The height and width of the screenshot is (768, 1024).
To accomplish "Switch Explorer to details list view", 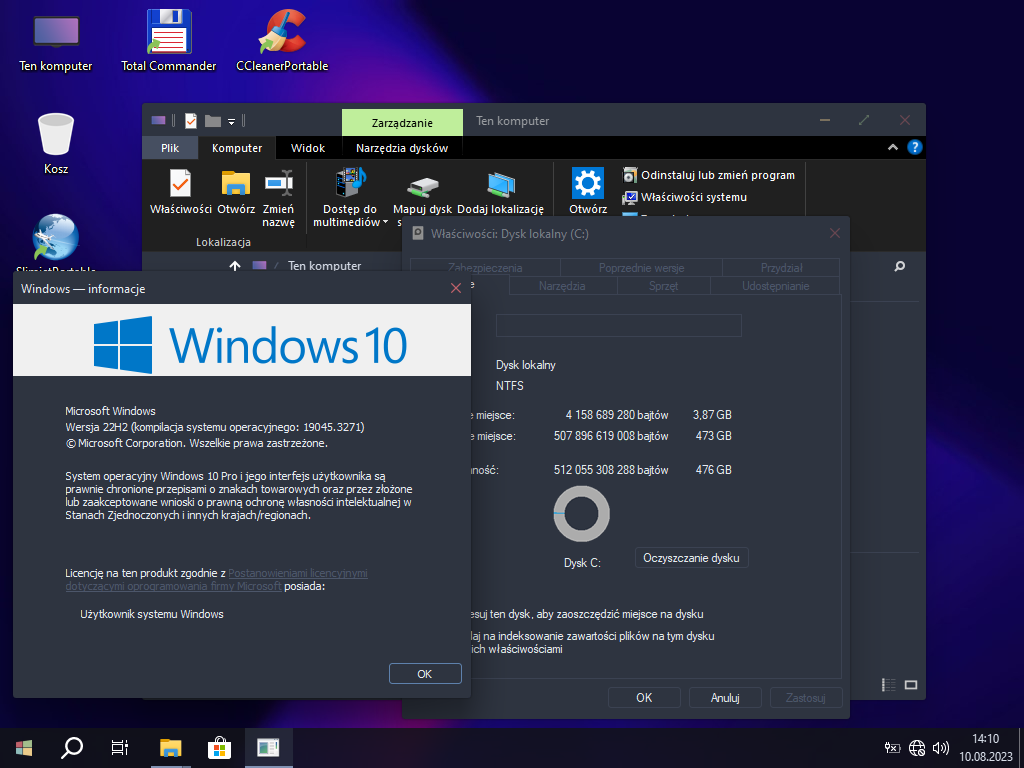I will click(x=889, y=685).
